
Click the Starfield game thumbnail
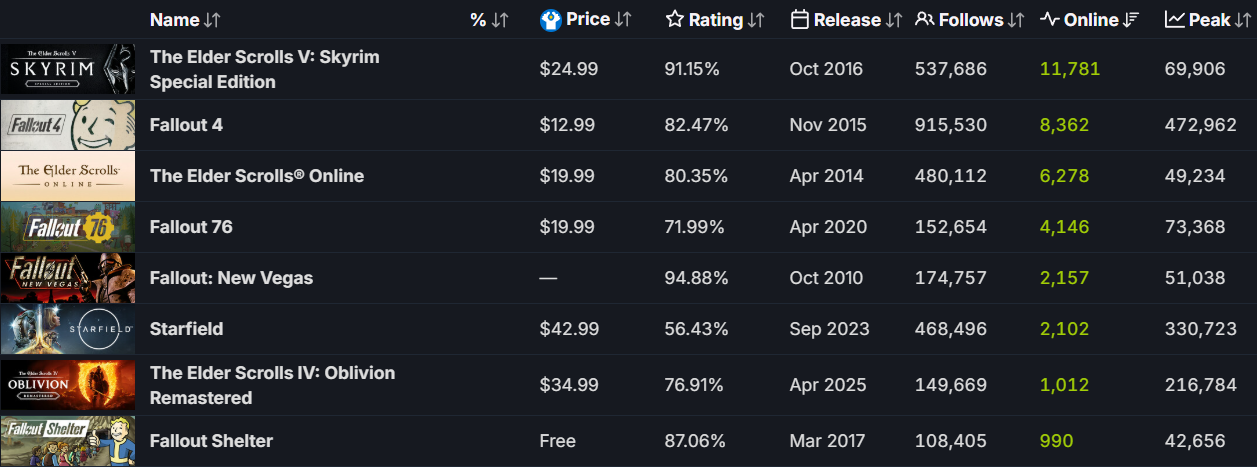(x=68, y=329)
